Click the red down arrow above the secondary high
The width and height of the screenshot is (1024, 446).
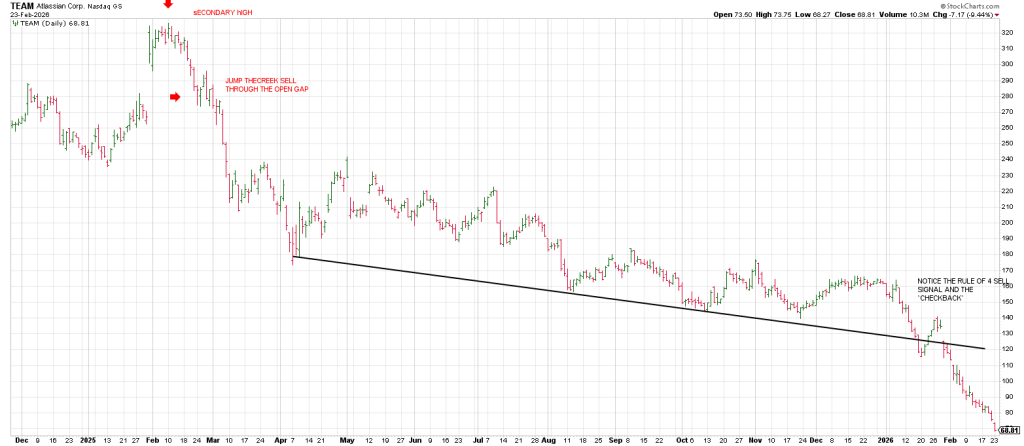tap(167, 4)
